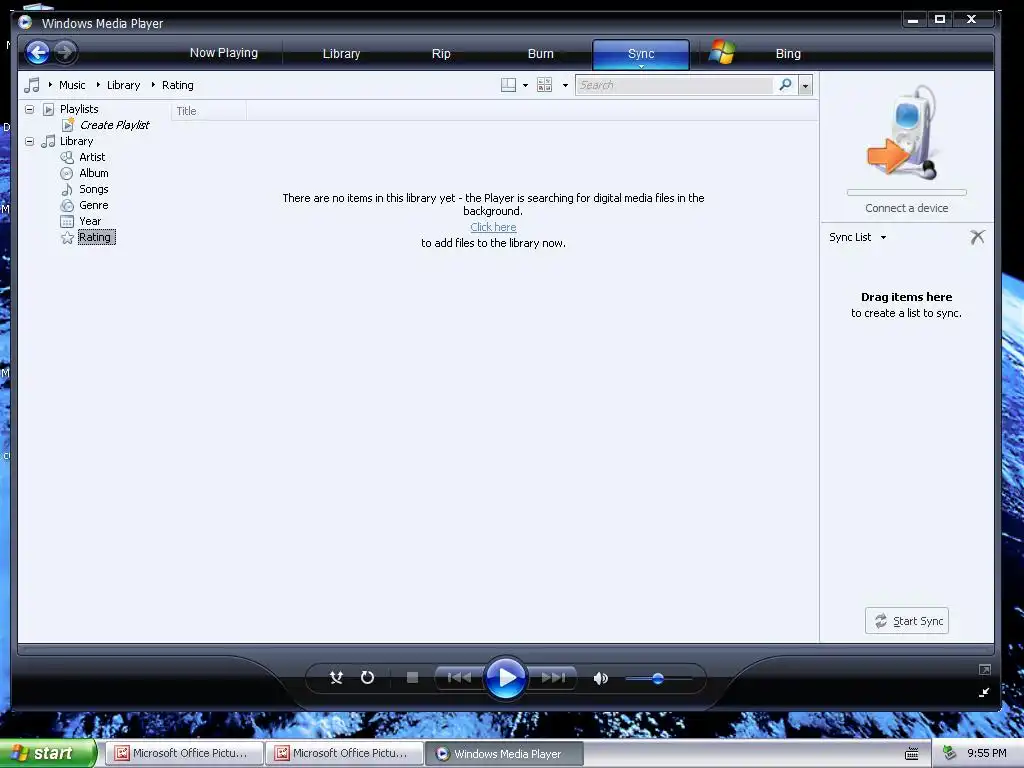Adjust the volume slider
Image resolution: width=1024 pixels, height=768 pixels.
coord(658,679)
